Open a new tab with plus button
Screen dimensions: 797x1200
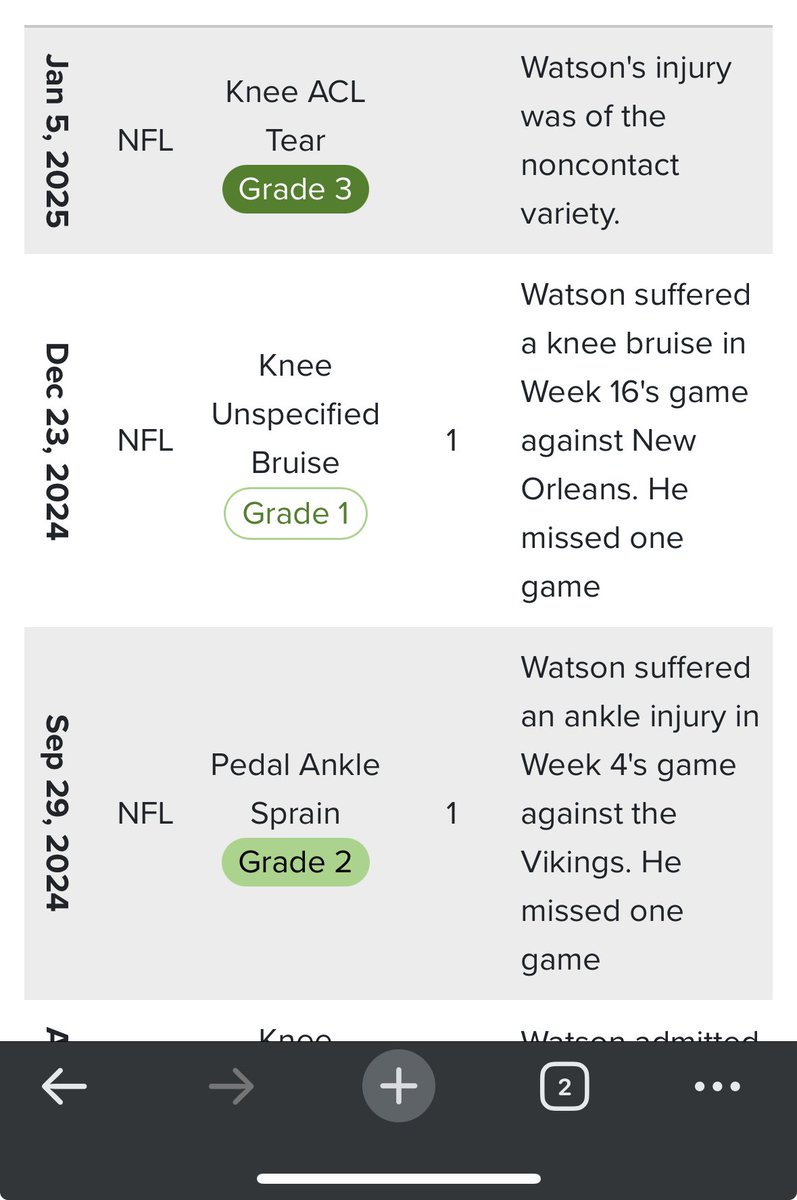(398, 1086)
